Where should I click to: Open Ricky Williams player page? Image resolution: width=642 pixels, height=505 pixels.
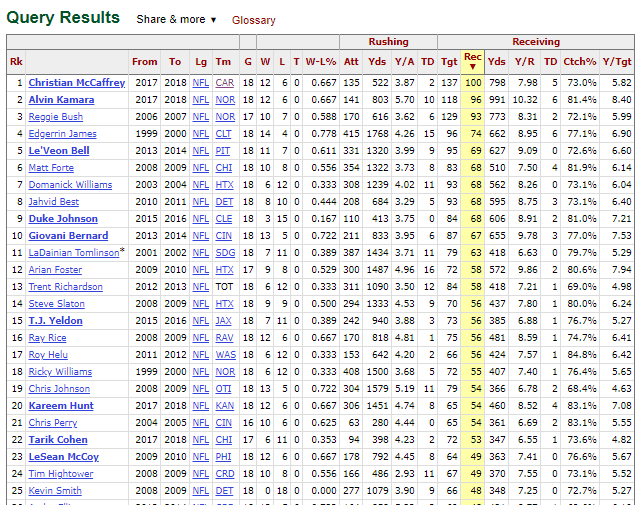[x=60, y=371]
